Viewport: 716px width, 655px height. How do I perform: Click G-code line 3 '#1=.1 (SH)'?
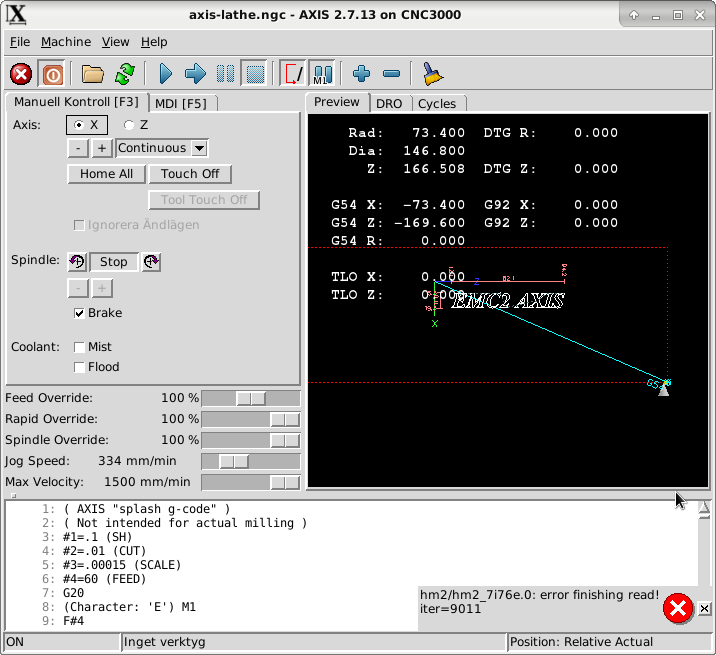98,537
